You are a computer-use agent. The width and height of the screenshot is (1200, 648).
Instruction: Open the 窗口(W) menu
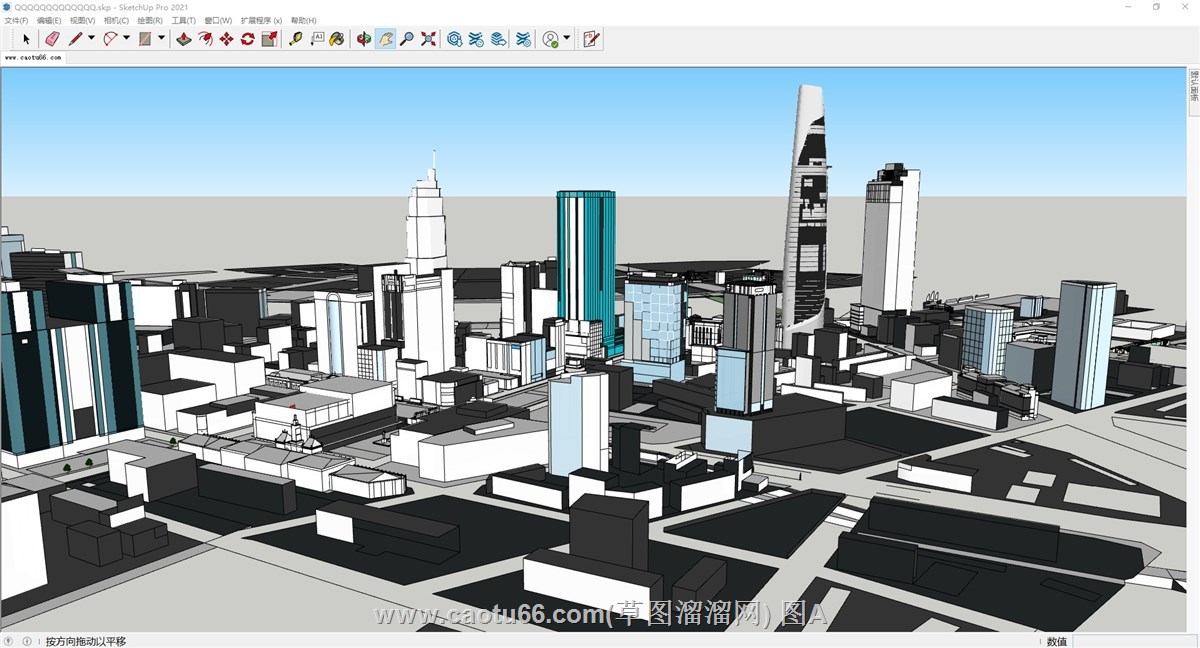218,20
